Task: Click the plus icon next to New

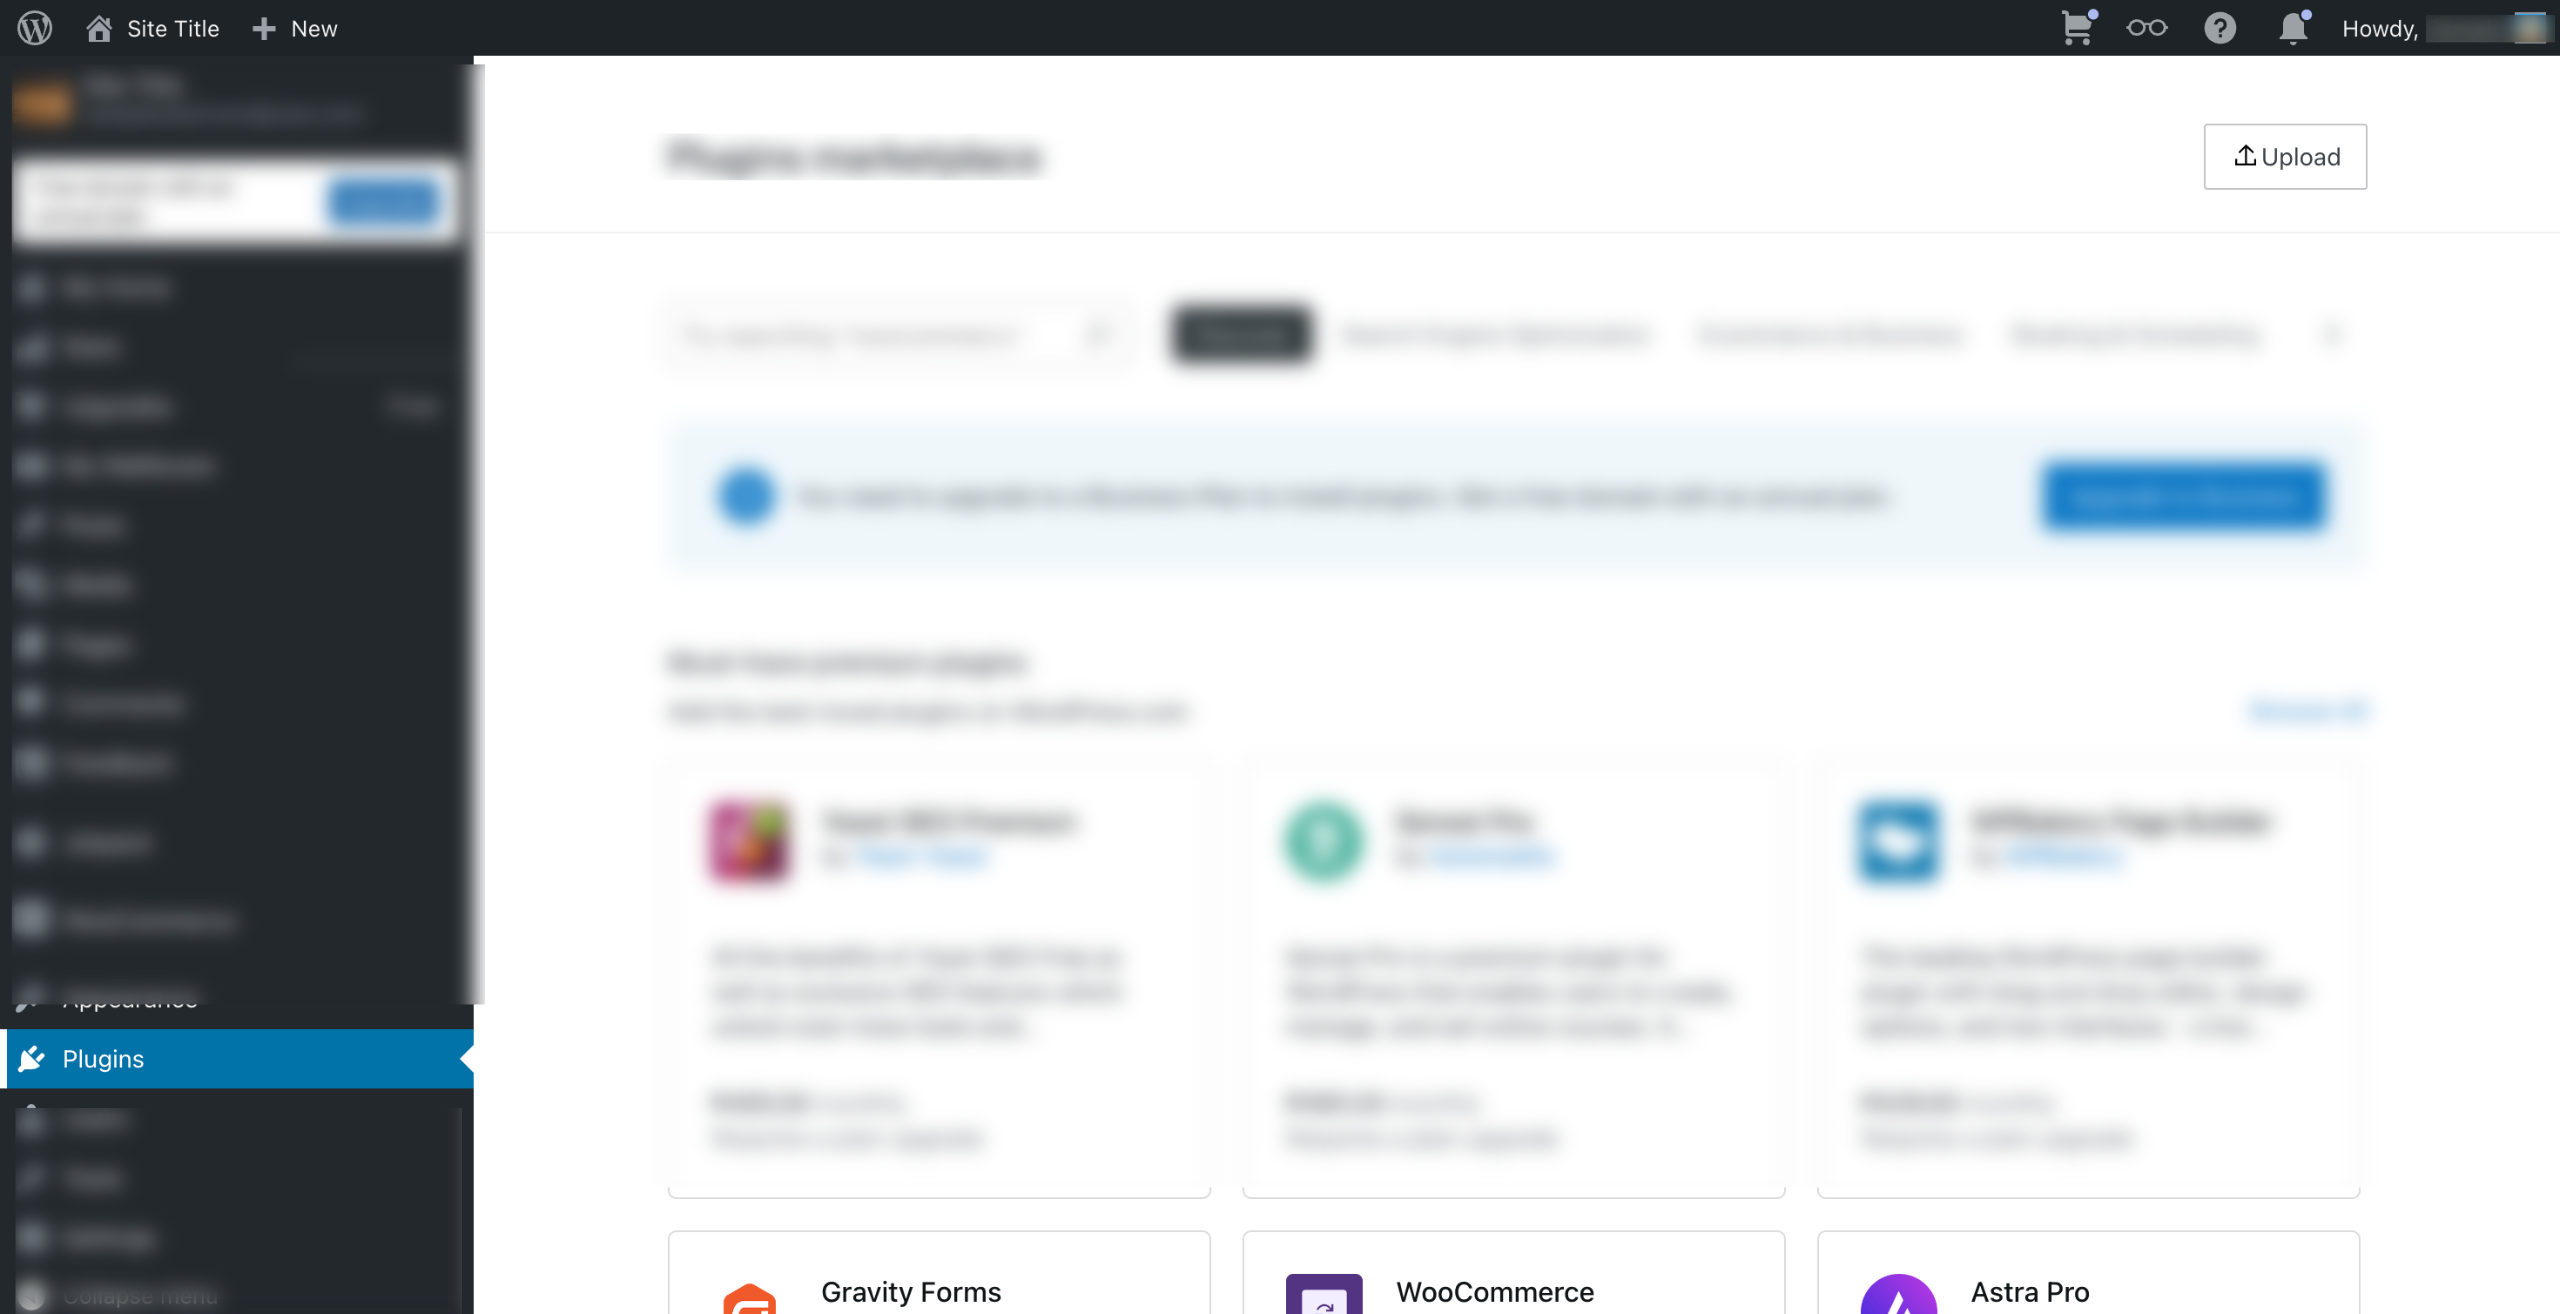Action: click(264, 28)
